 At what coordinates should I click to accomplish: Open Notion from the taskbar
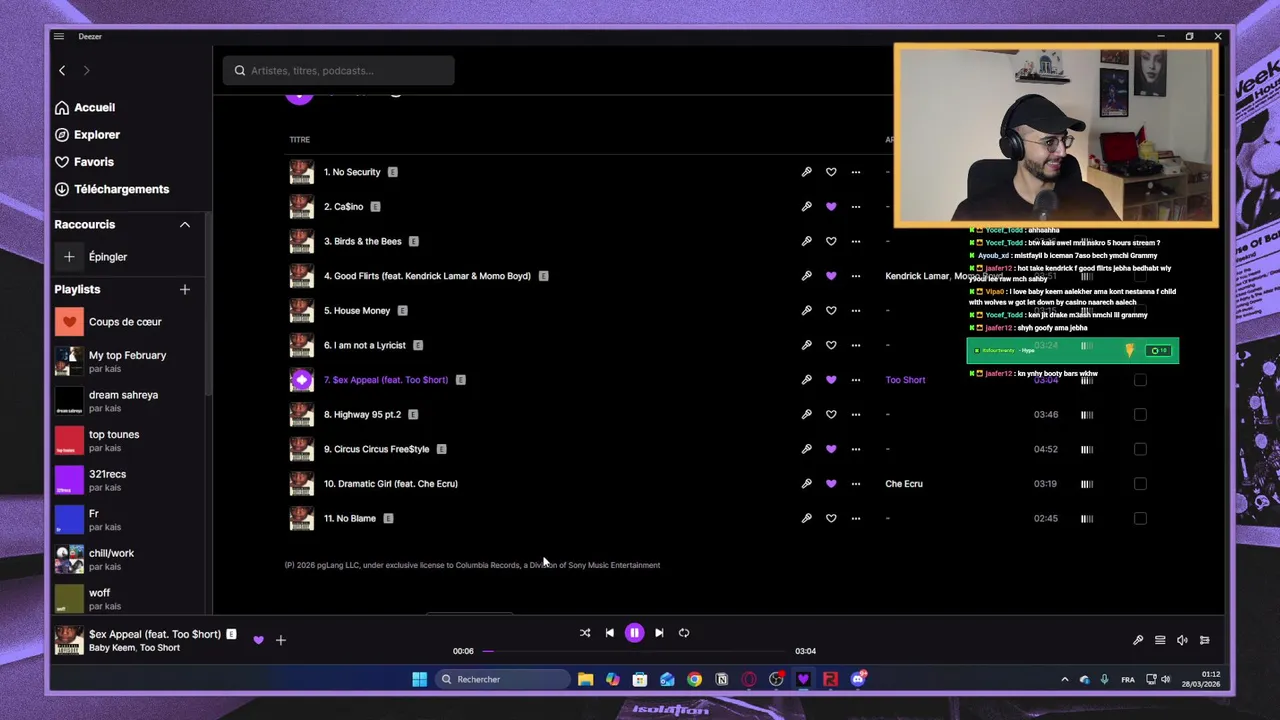point(721,679)
